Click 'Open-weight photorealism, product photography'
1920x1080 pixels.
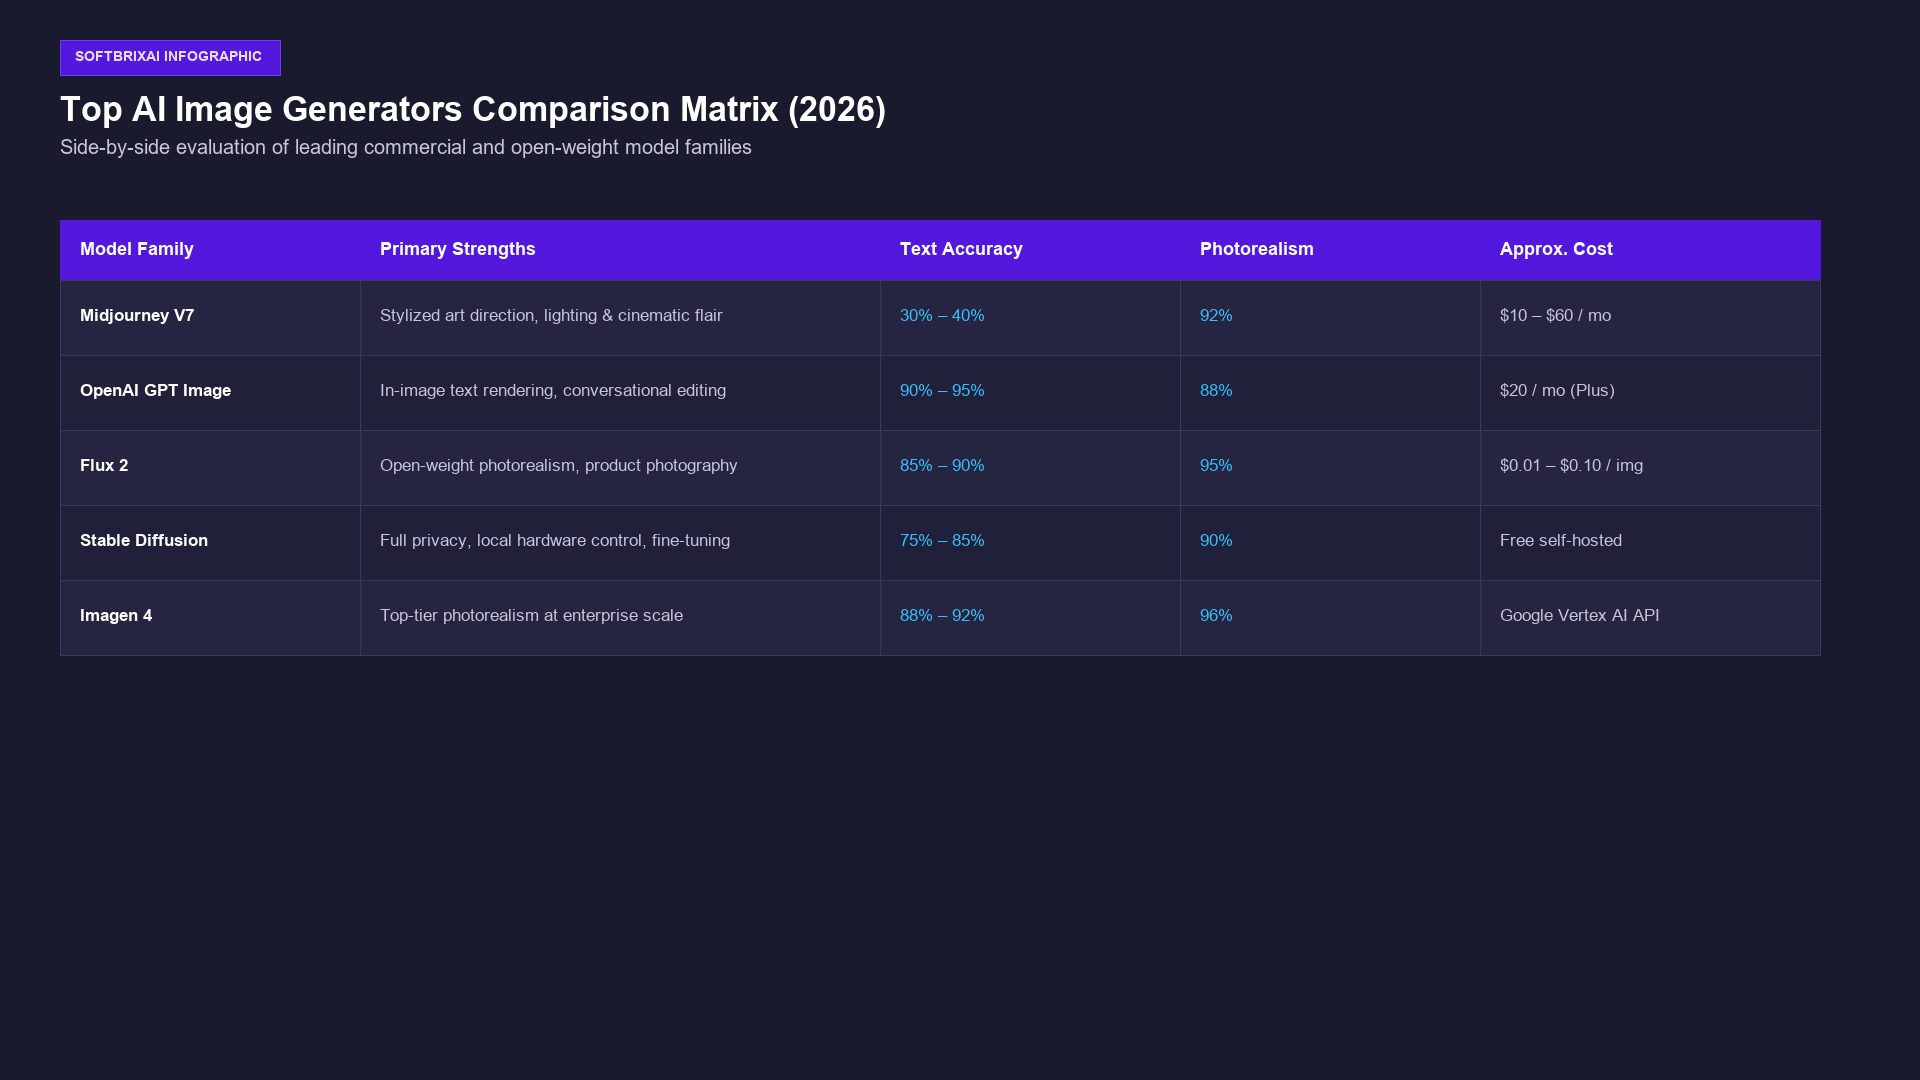(x=559, y=466)
